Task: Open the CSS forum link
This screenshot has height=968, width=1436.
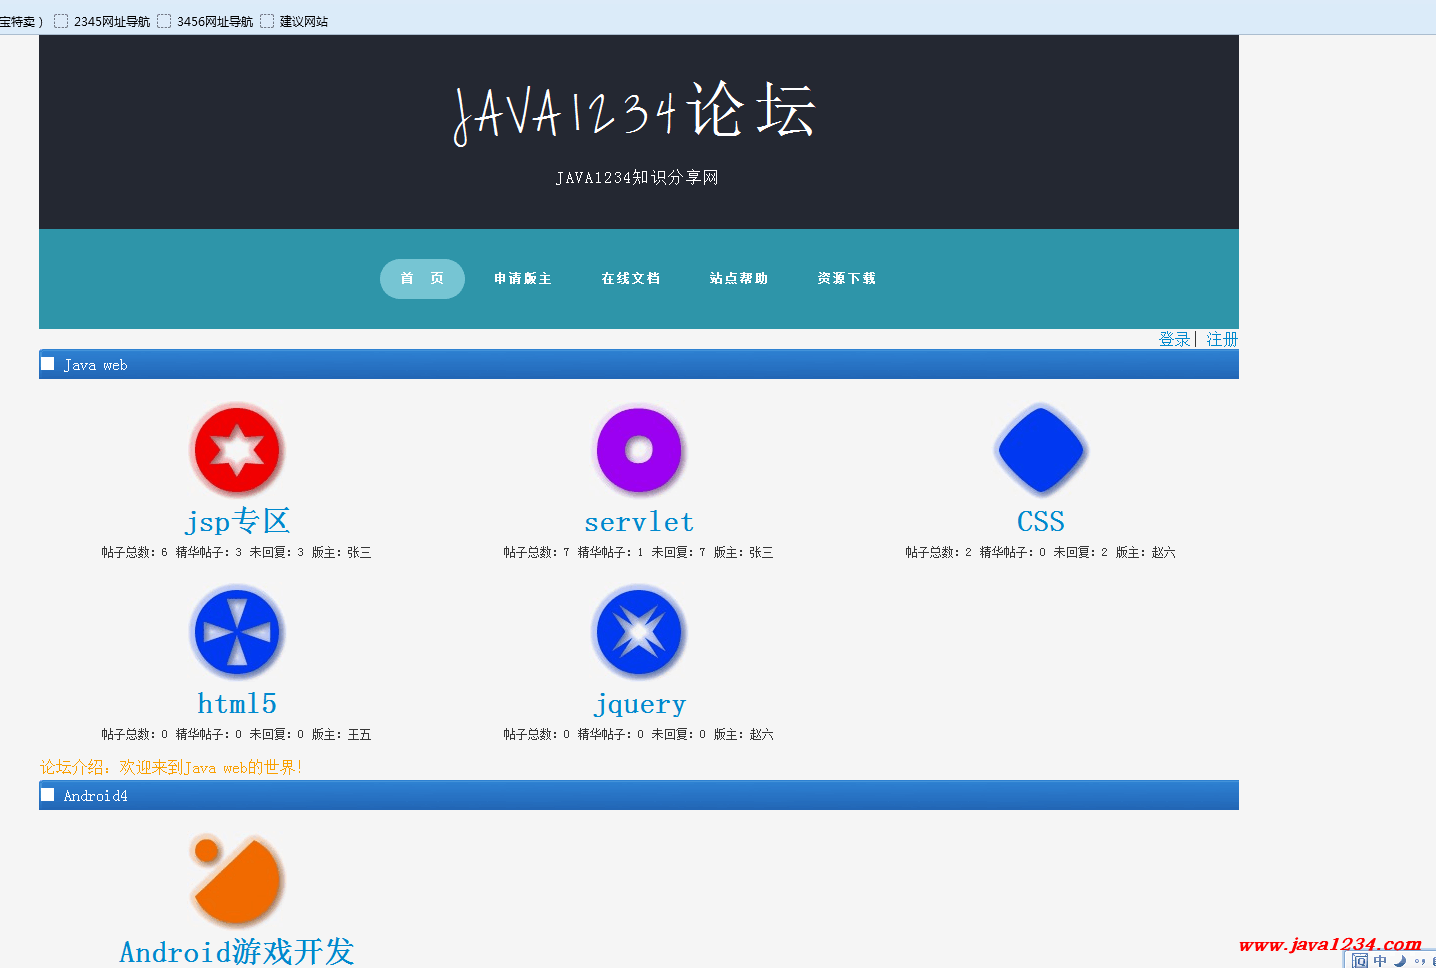Action: coord(1041,522)
